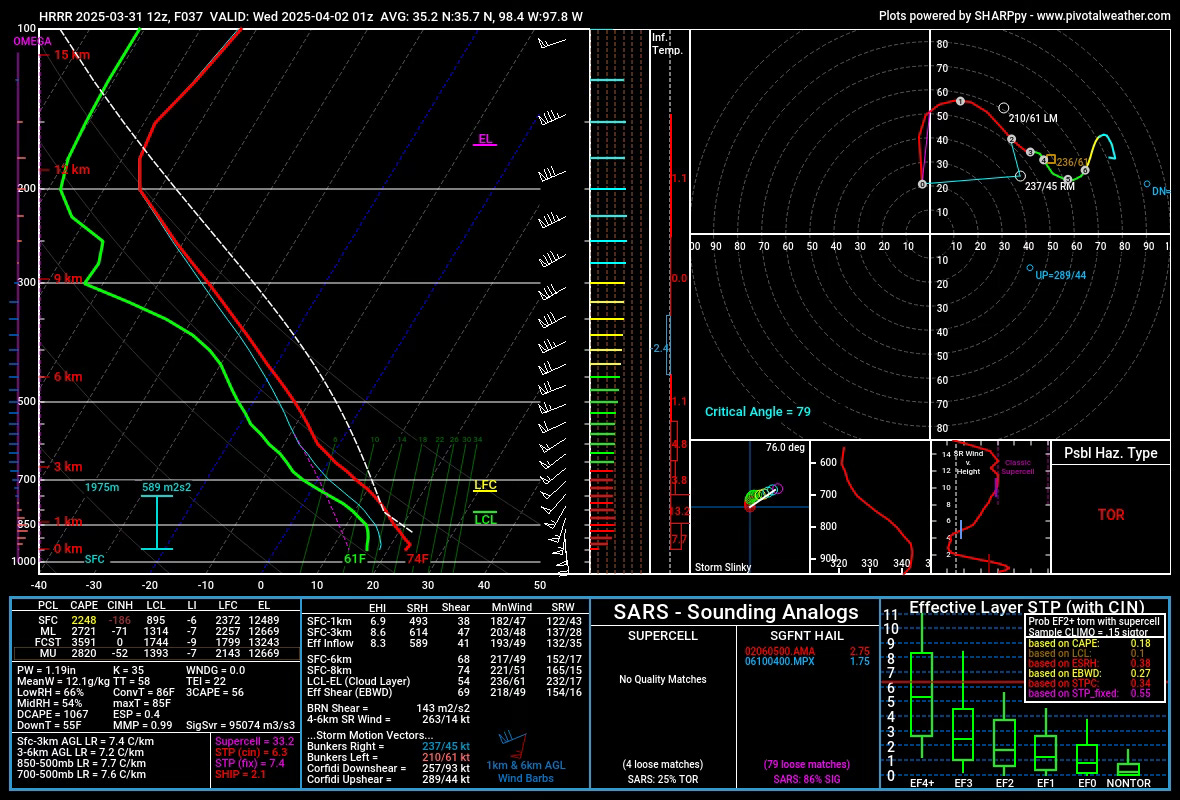1180x800 pixels.
Task: Click the 'Corfidi Downshear =' label
Action: [357, 768]
